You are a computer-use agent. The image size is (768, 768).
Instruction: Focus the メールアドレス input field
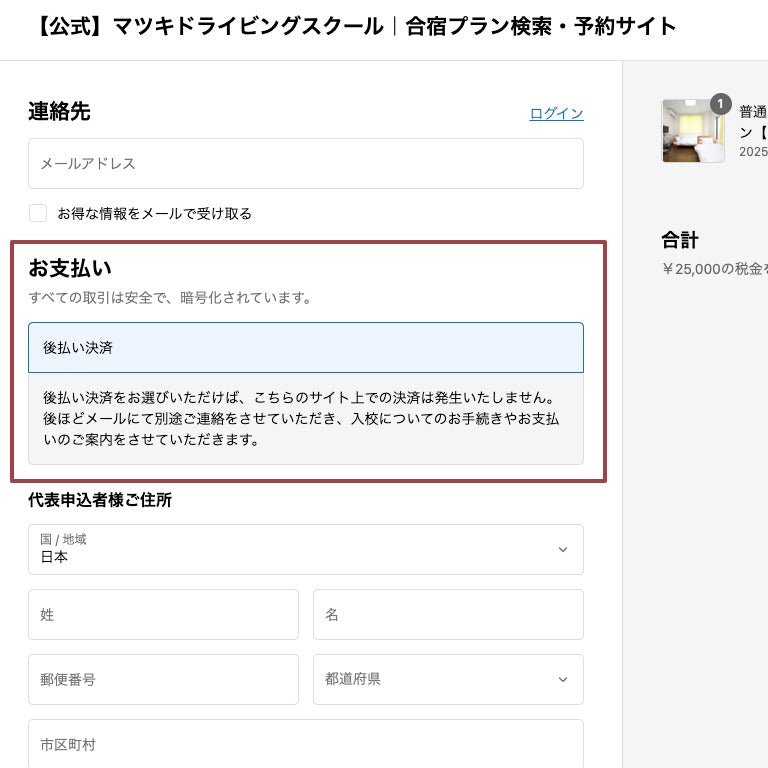pyautogui.click(x=306, y=163)
